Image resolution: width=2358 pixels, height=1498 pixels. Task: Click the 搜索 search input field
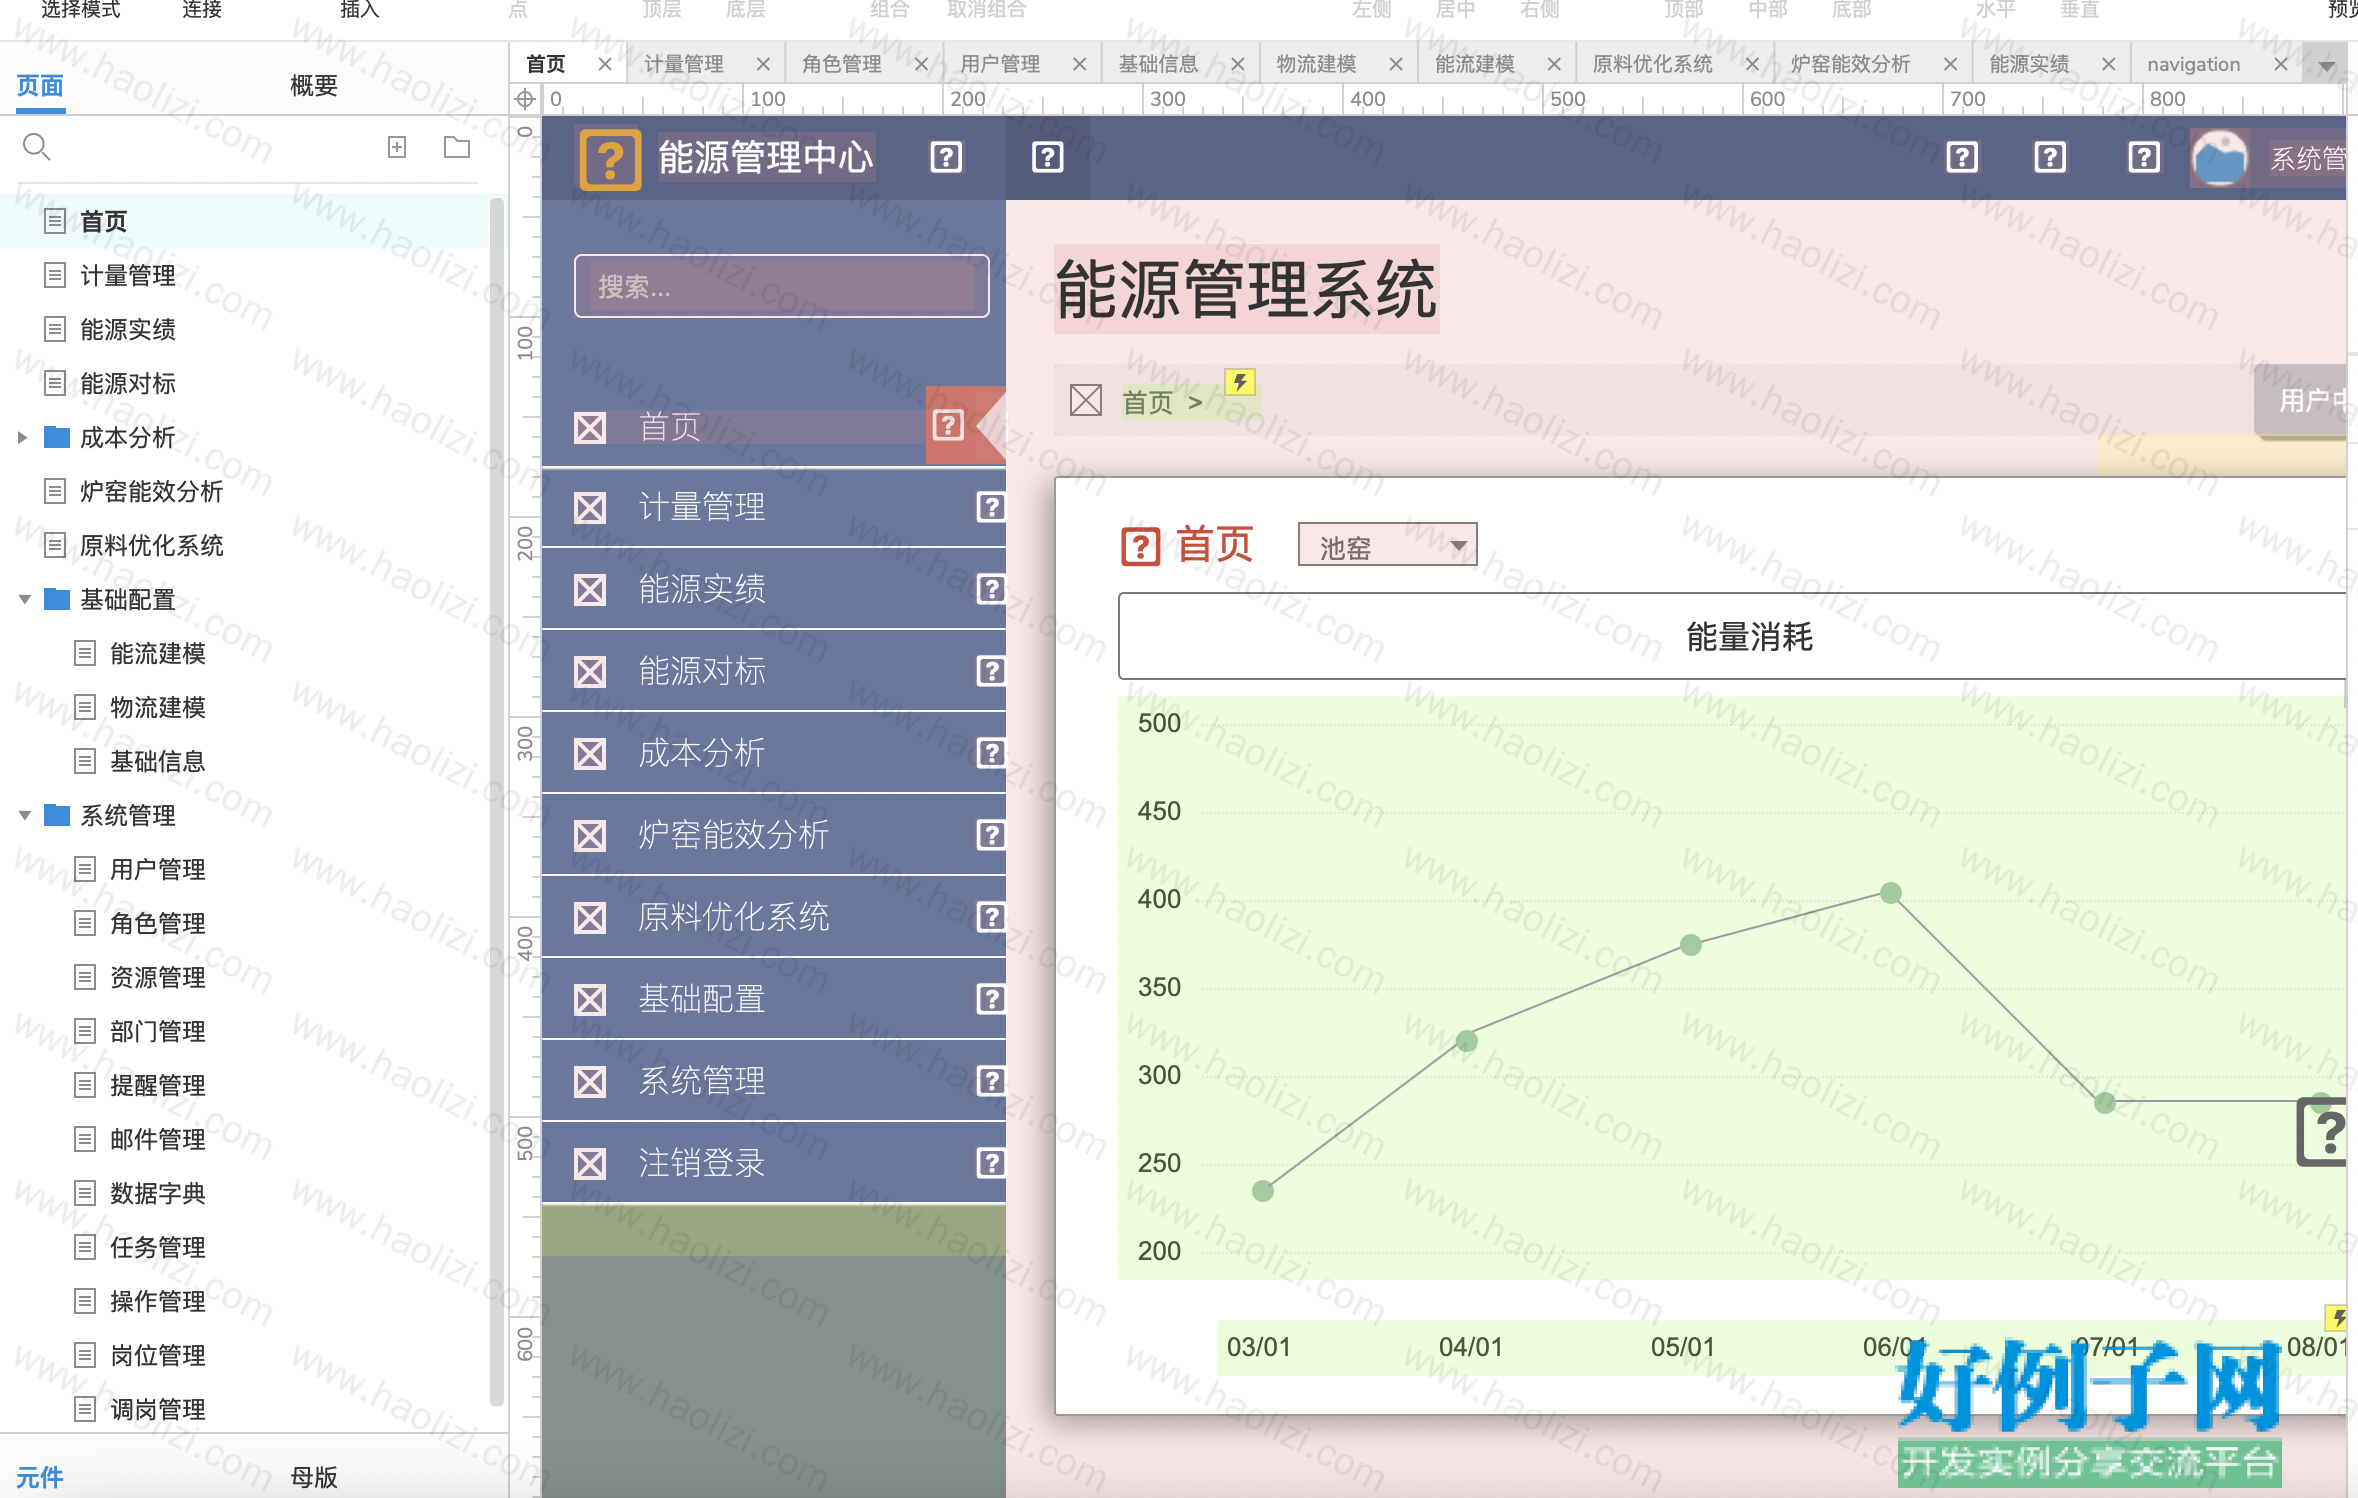(782, 286)
